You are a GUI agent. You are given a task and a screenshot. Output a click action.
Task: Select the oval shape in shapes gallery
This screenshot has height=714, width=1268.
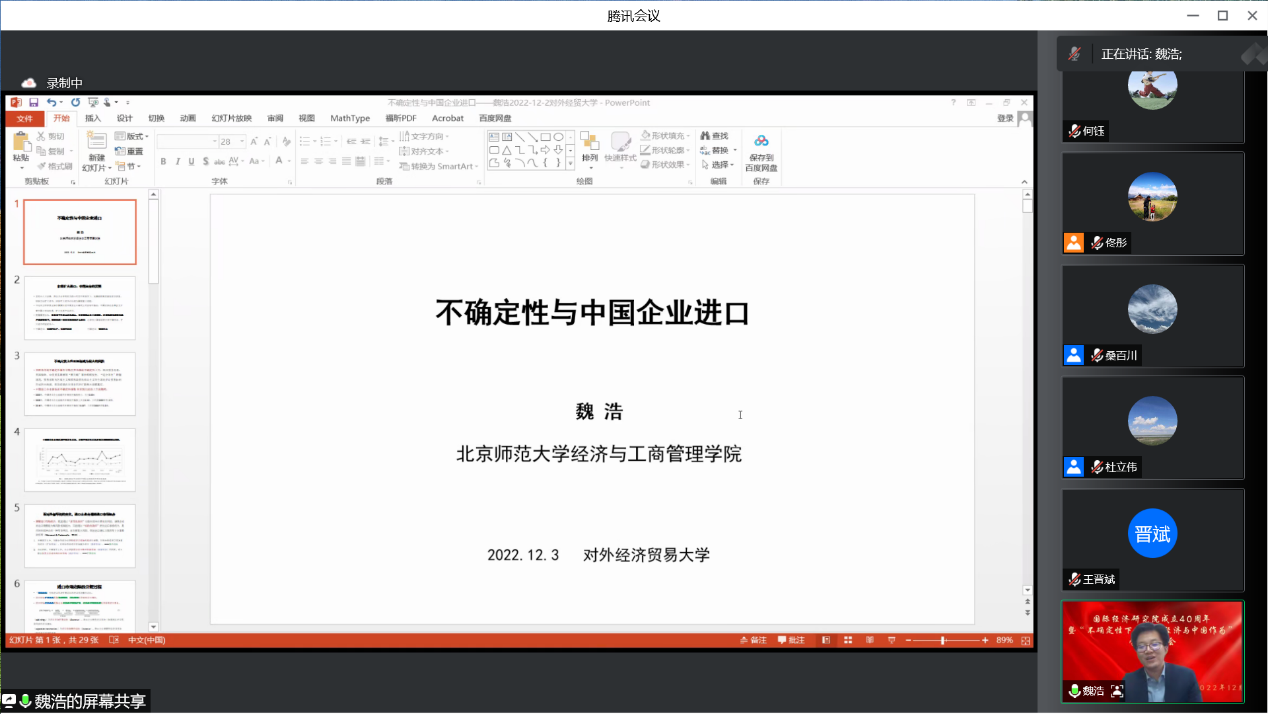click(x=558, y=137)
